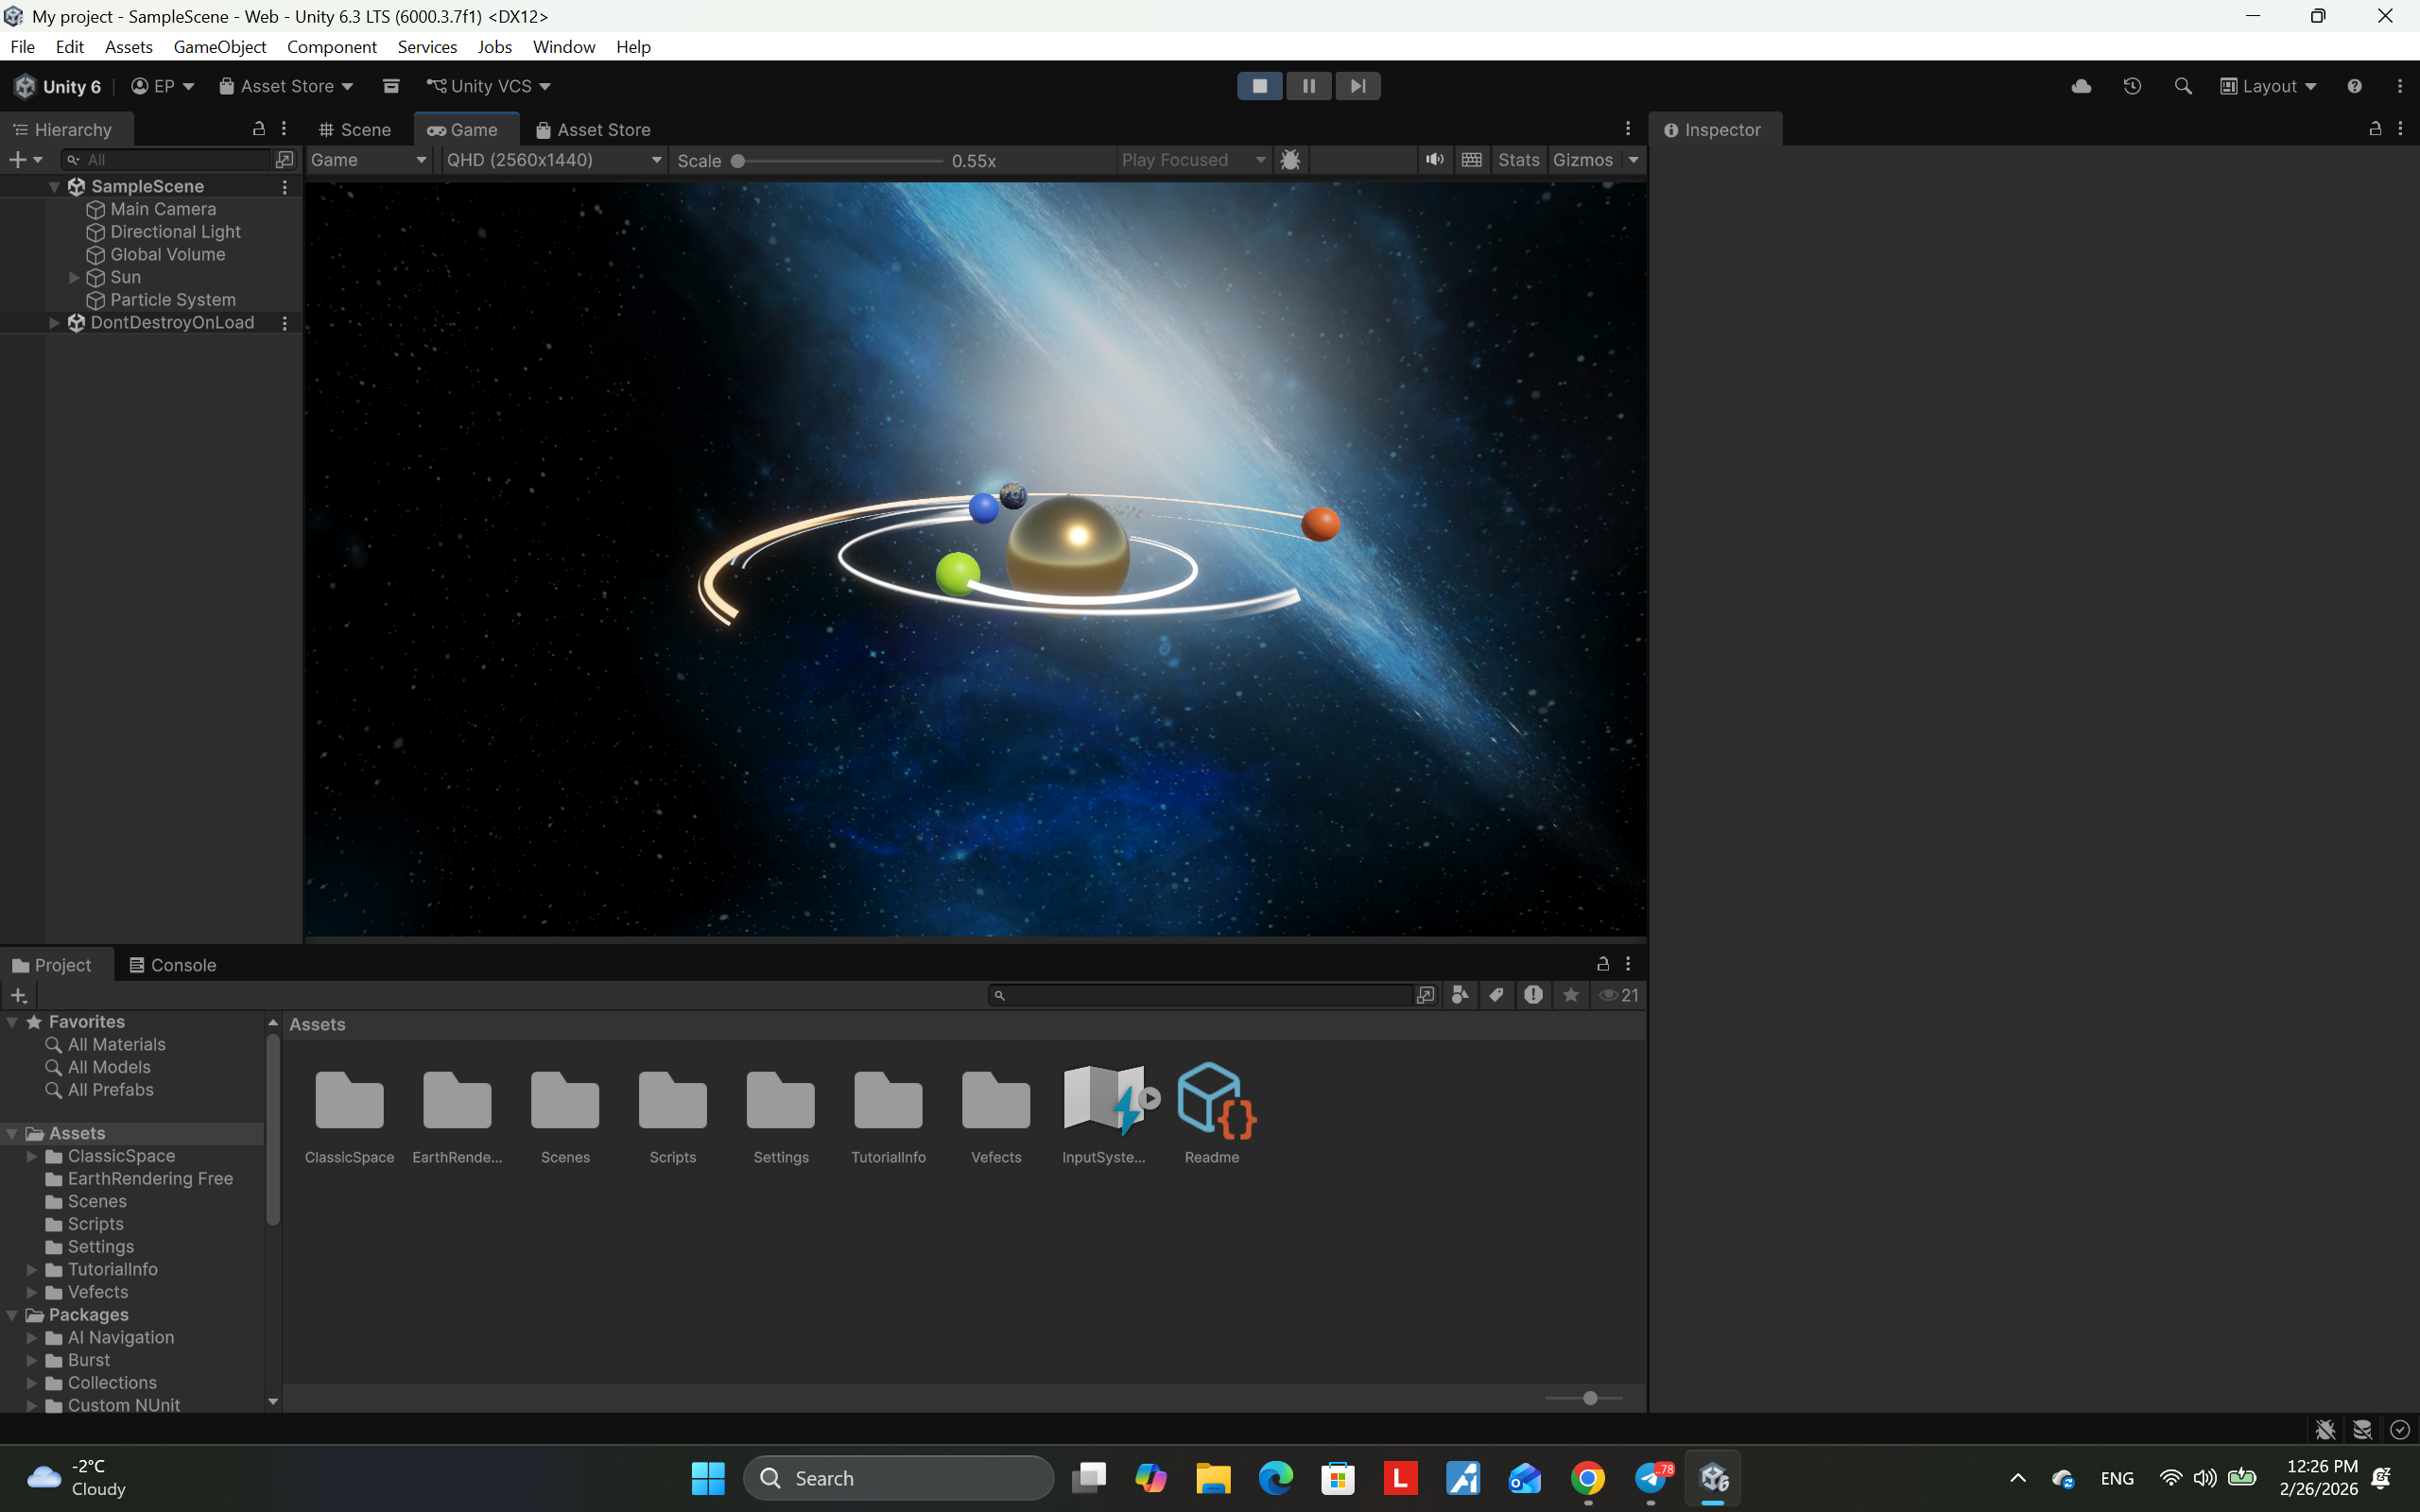This screenshot has width=2420, height=1512.
Task: Toggle the Frame Debugger bug icon
Action: pyautogui.click(x=1290, y=160)
